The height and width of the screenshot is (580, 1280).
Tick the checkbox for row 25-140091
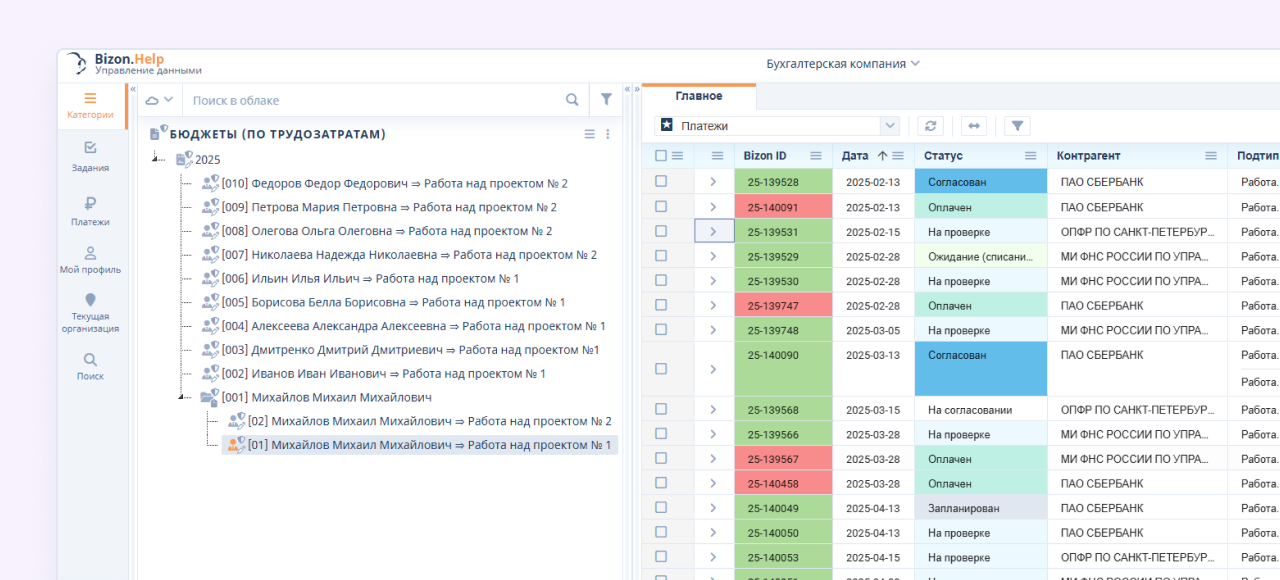coord(660,206)
